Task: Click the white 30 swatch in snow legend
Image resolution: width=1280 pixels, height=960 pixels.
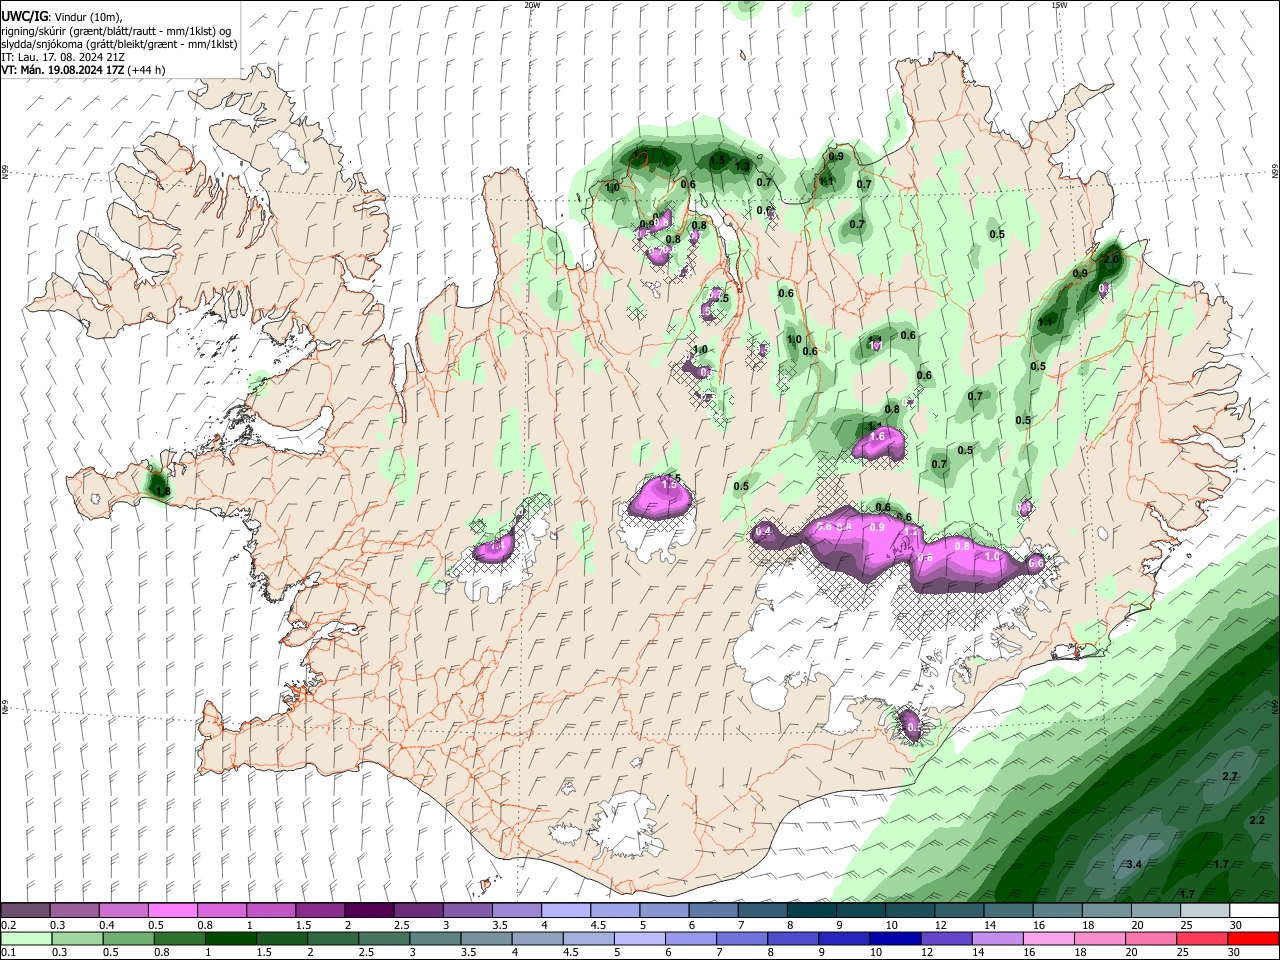Action: pyautogui.click(x=1254, y=911)
